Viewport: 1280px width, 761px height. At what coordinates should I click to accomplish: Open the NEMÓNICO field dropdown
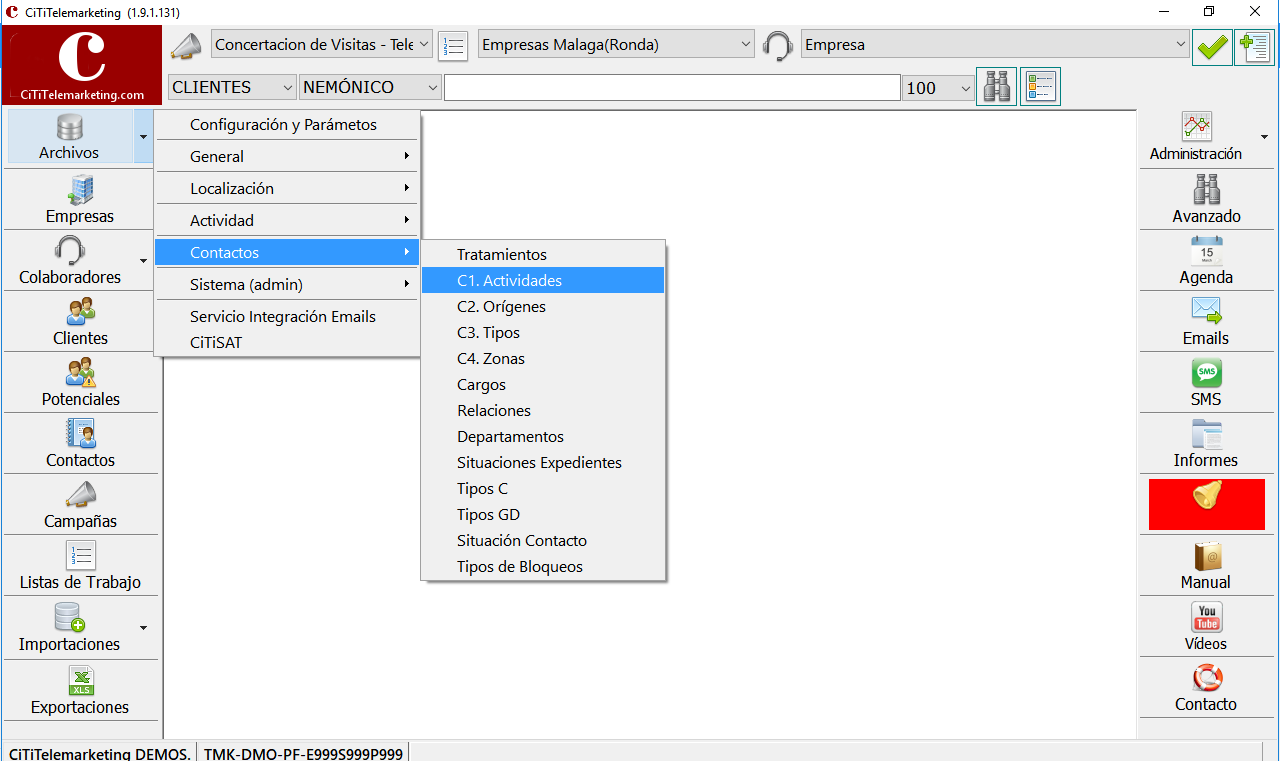[370, 88]
